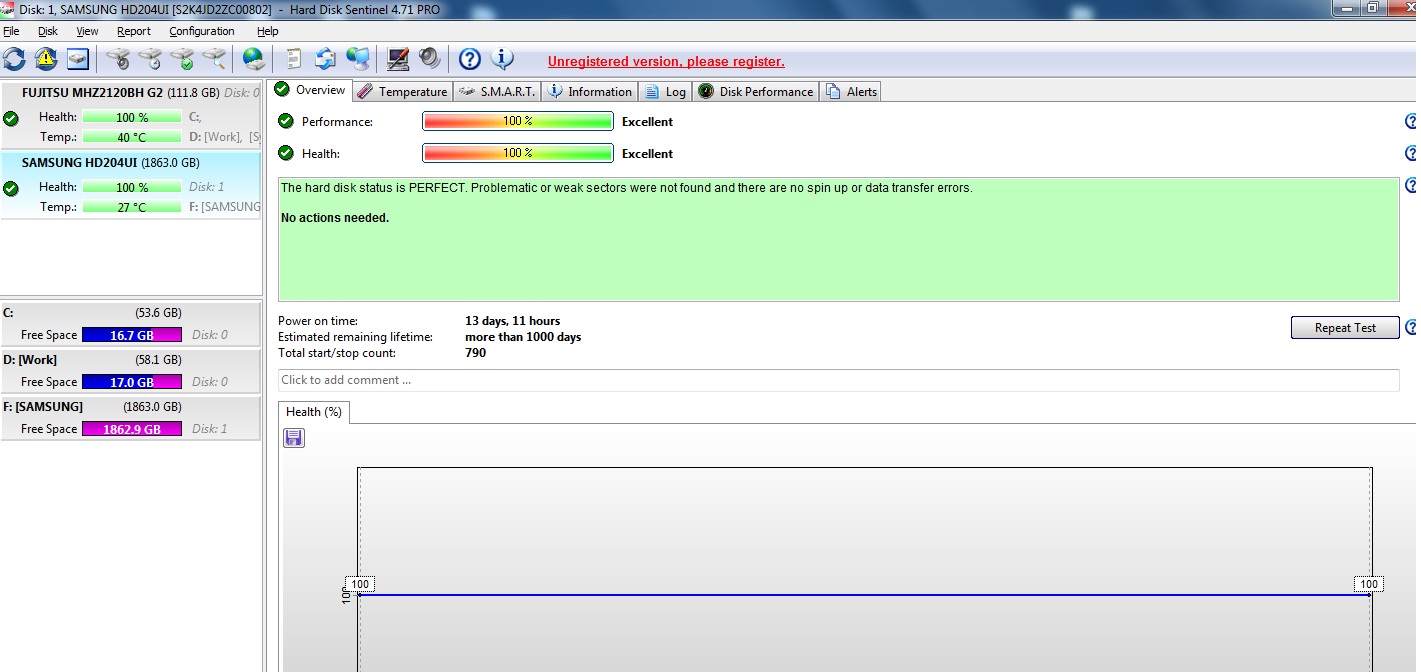Viewport: 1421px width, 672px height.
Task: Select the F: [SAMSUNG] partition header
Action: (x=130, y=406)
